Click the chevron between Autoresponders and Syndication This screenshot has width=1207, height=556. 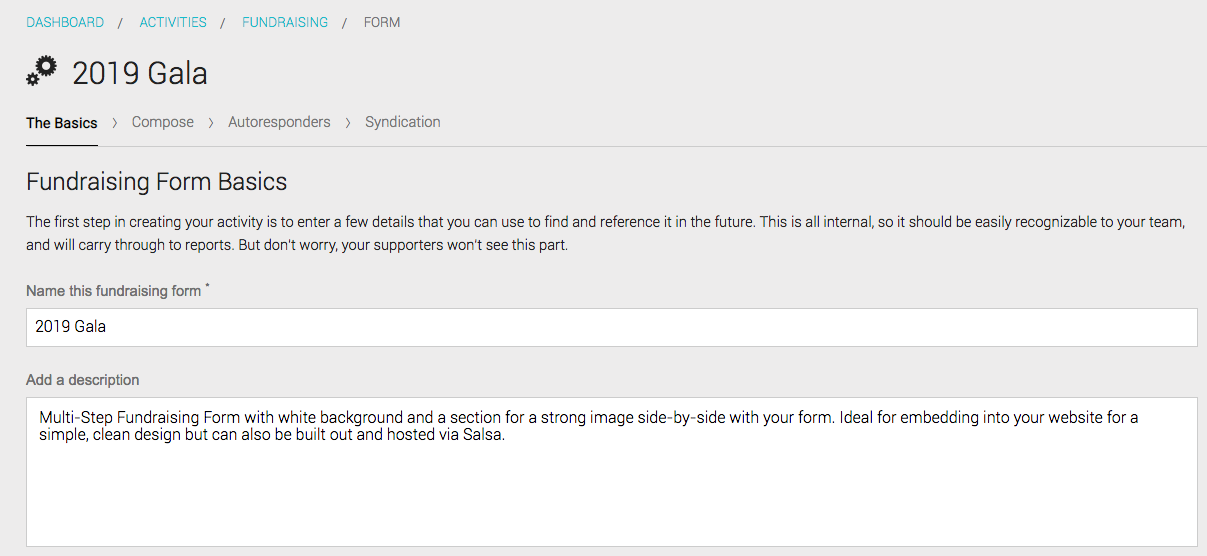click(348, 123)
